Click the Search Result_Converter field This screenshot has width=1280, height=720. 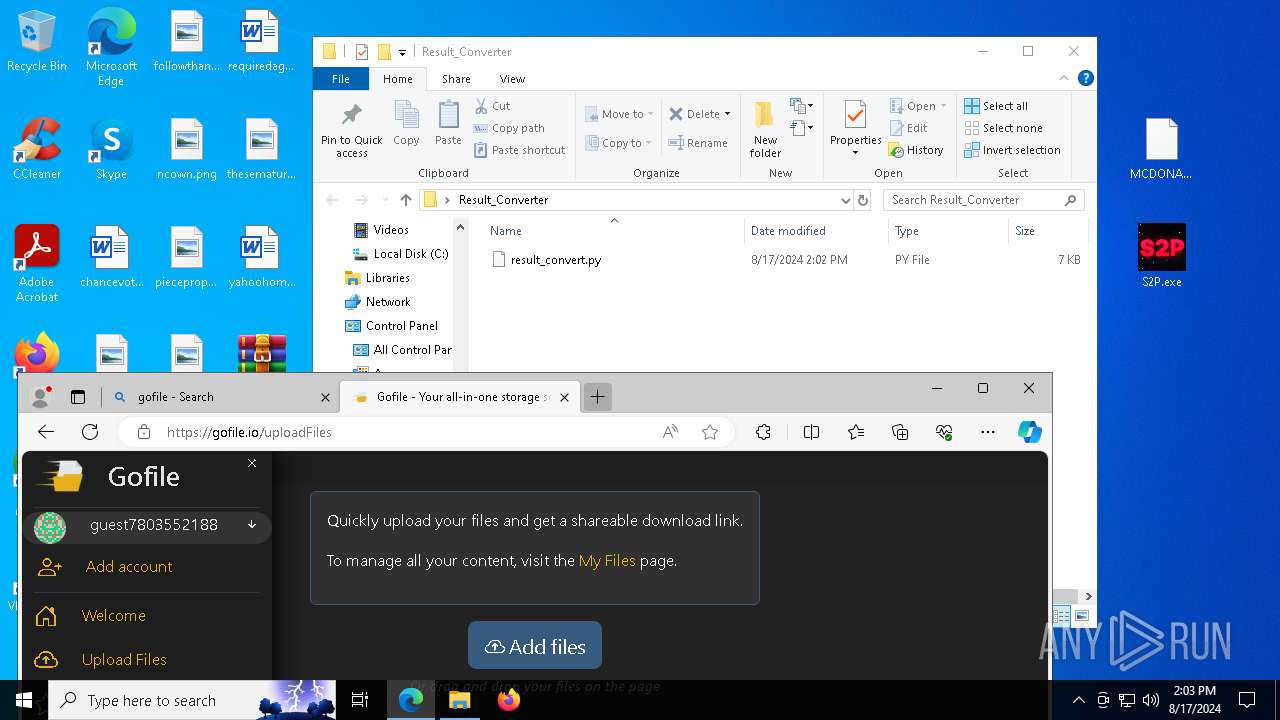[984, 200]
